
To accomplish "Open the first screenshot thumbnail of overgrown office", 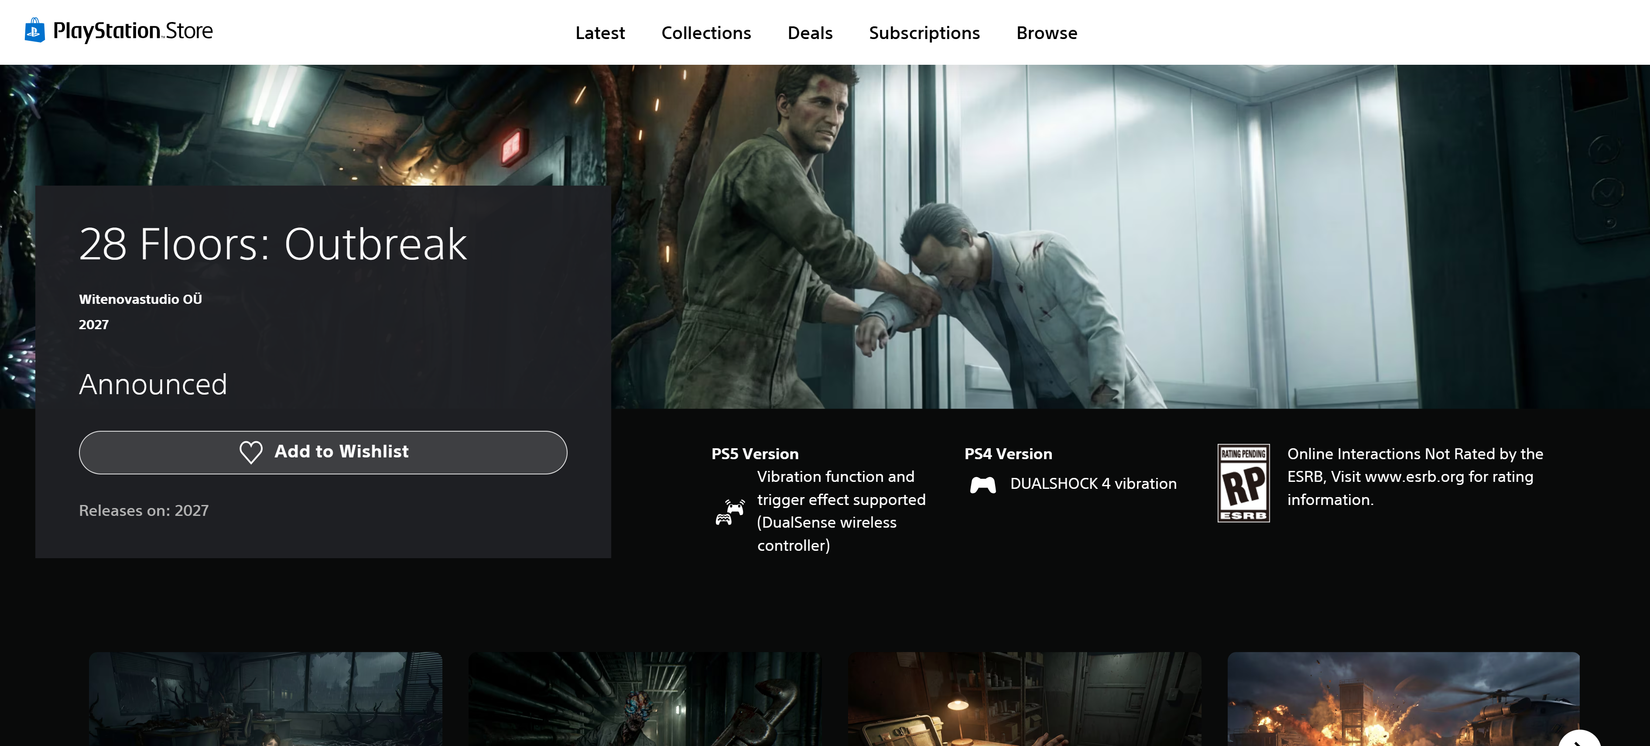I will coord(265,699).
